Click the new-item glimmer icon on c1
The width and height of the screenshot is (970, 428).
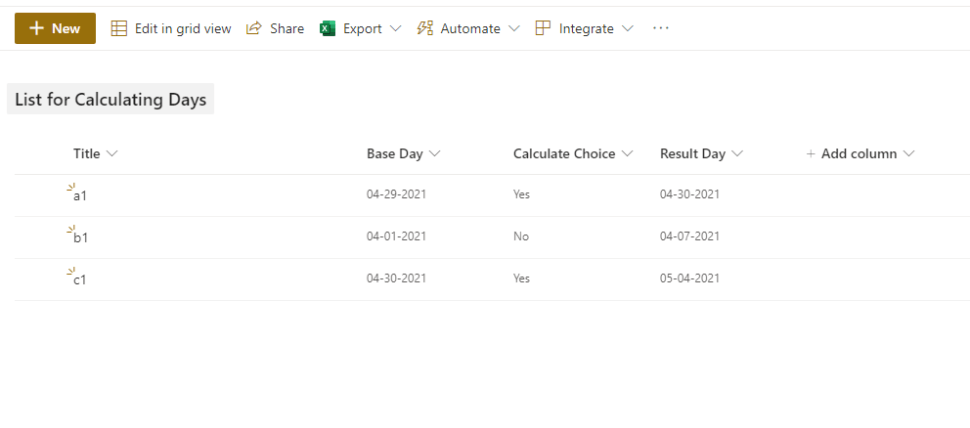71,271
